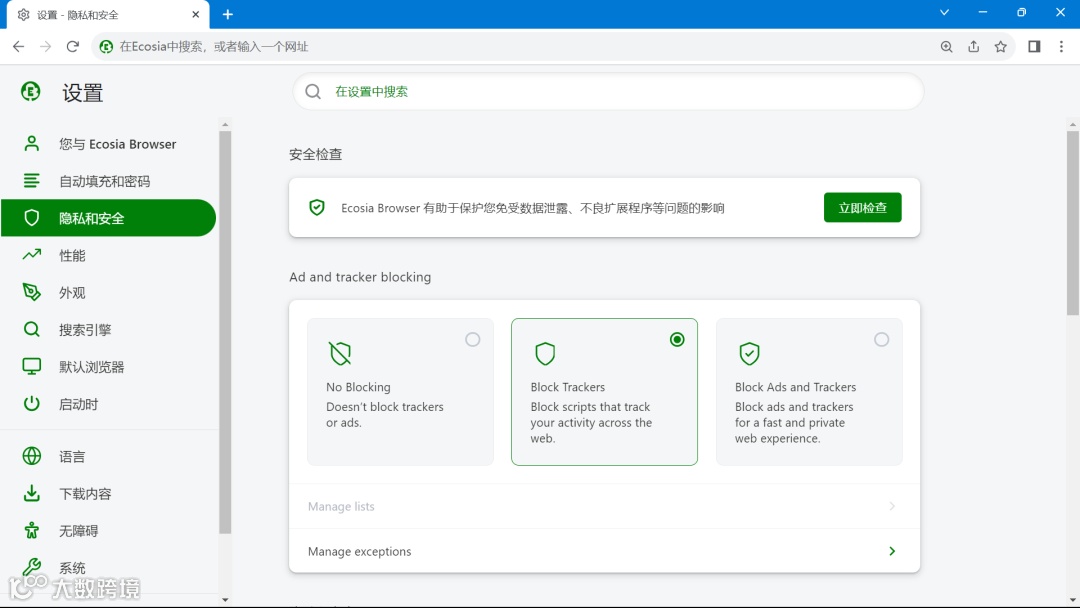Click the Ecosia logo beside the 设置 heading
This screenshot has height=608, width=1080.
(x=30, y=92)
